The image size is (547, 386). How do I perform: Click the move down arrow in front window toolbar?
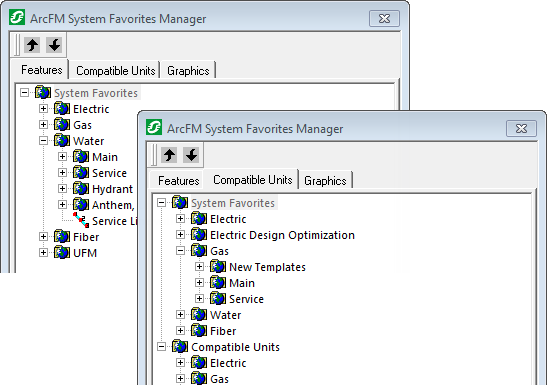pyautogui.click(x=191, y=155)
